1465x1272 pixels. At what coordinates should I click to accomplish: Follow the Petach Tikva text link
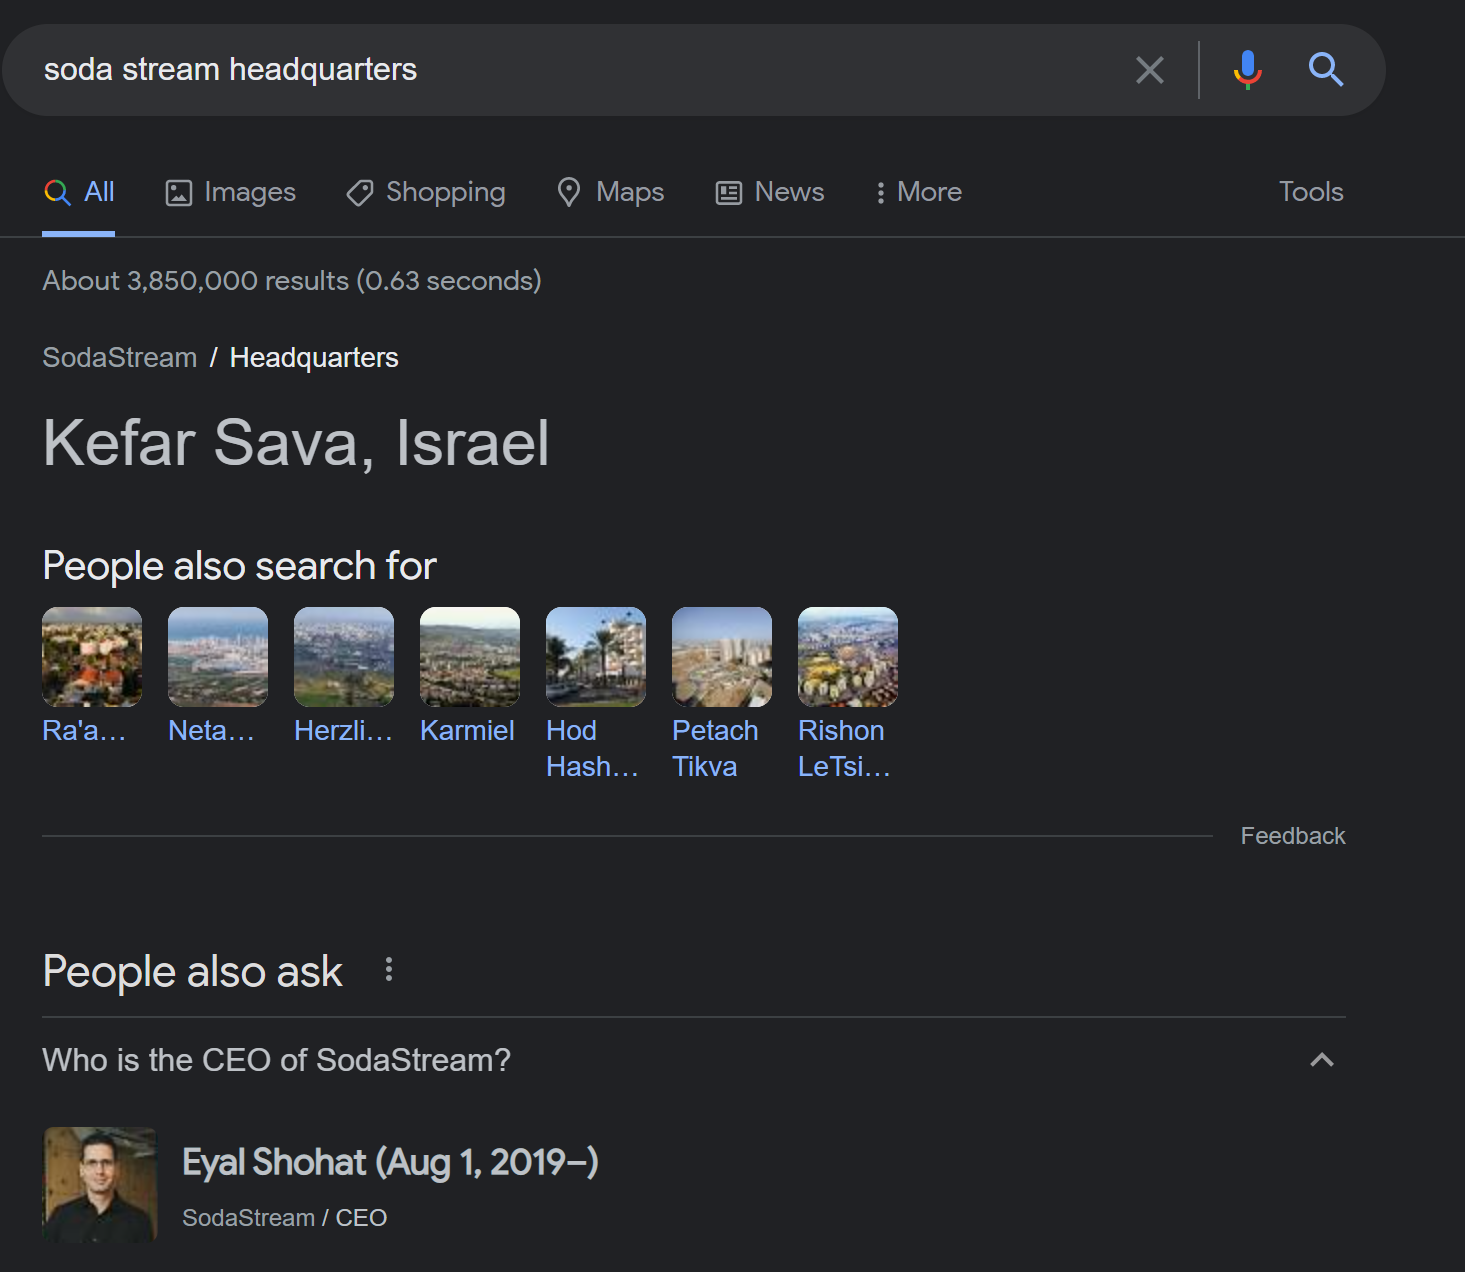pos(715,749)
